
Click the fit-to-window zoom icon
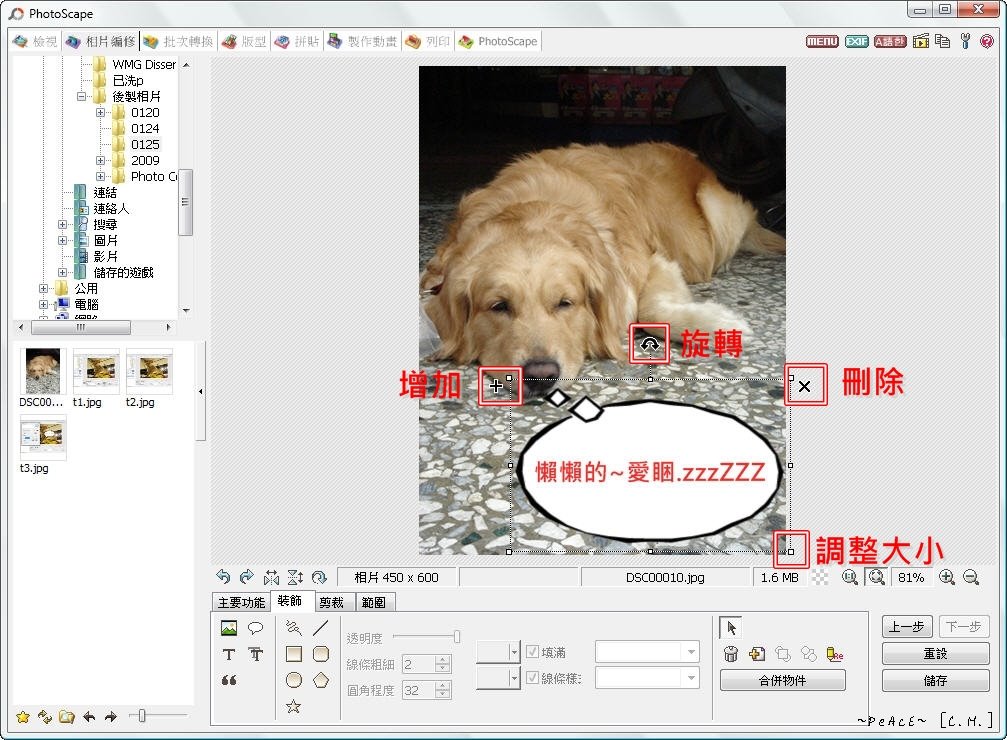[877, 577]
